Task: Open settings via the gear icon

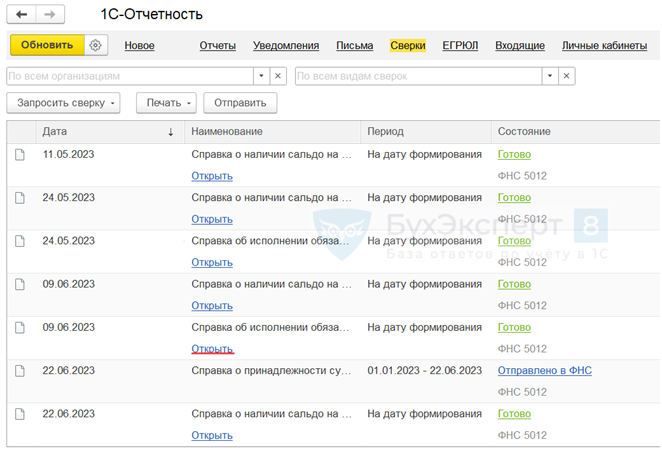Action: tap(96, 45)
